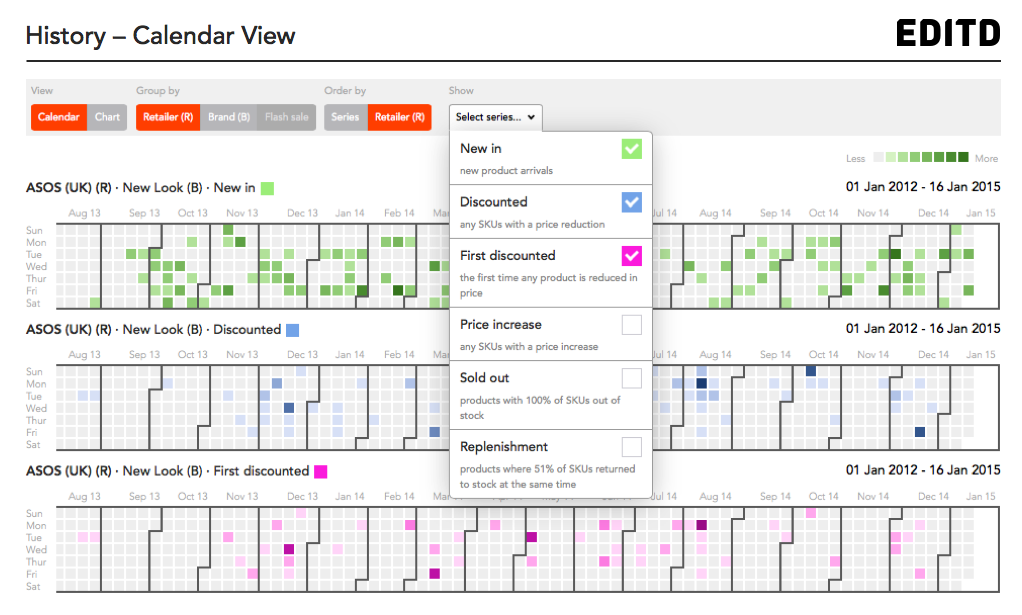The height and width of the screenshot is (615, 1022).
Task: Click the EDITD logo
Action: 948,33
